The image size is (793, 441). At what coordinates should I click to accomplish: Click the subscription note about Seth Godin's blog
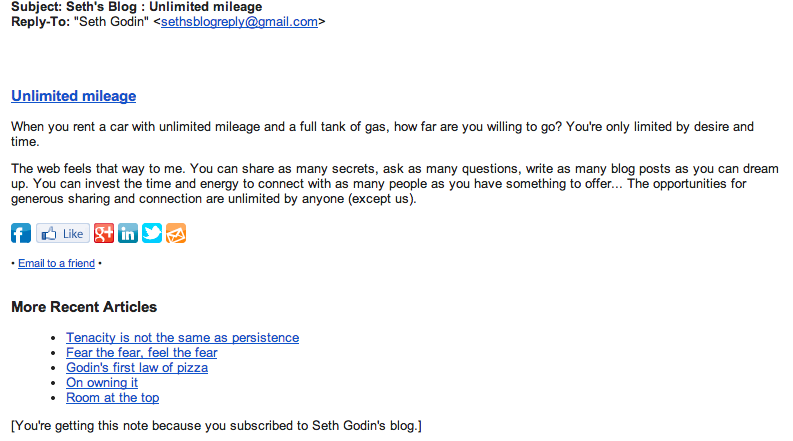(x=216, y=426)
